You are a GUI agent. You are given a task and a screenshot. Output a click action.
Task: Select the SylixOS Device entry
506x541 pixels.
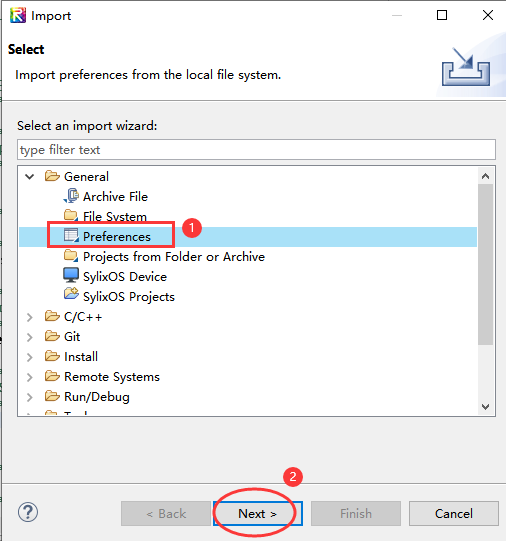pos(125,277)
